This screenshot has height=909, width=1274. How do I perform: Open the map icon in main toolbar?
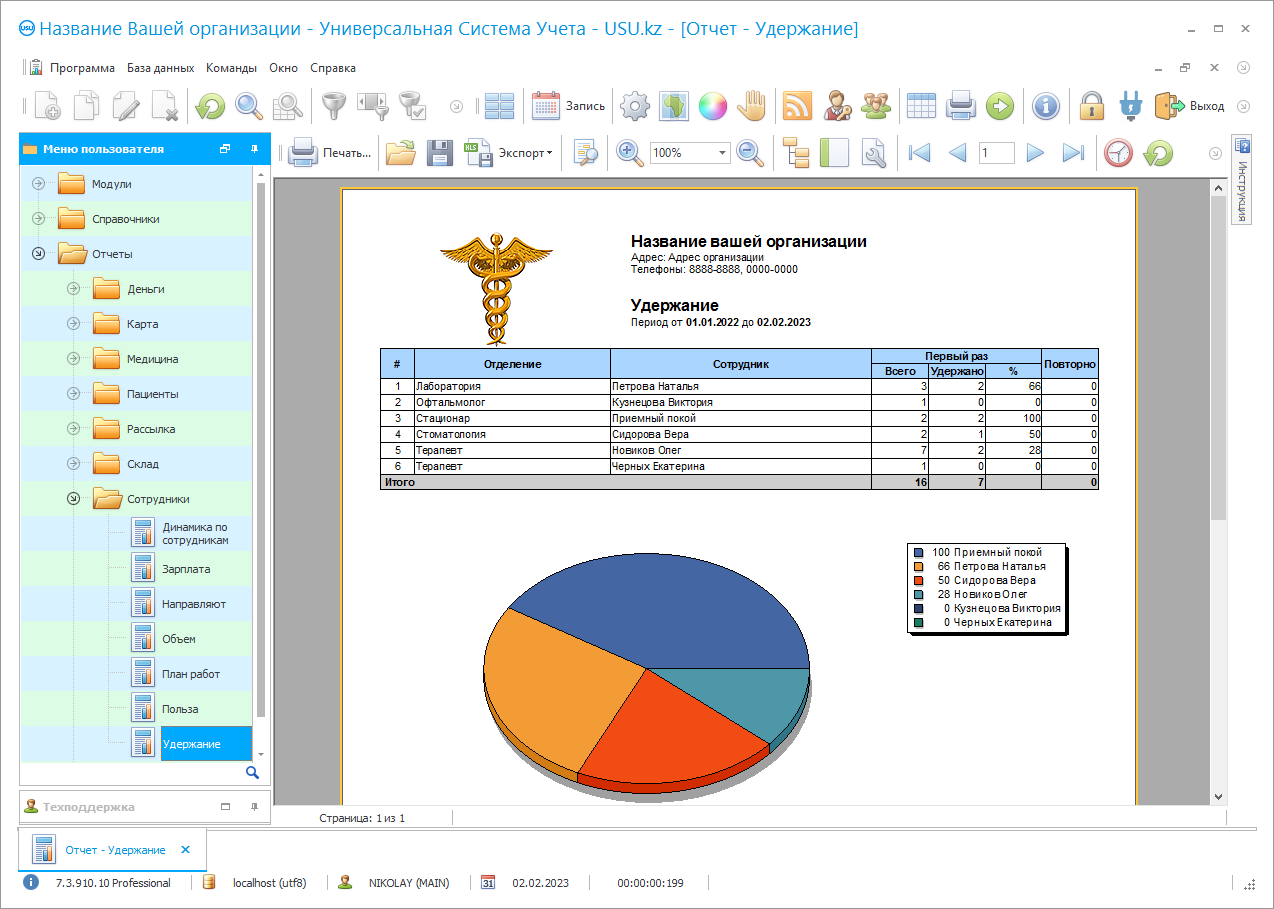click(x=674, y=106)
